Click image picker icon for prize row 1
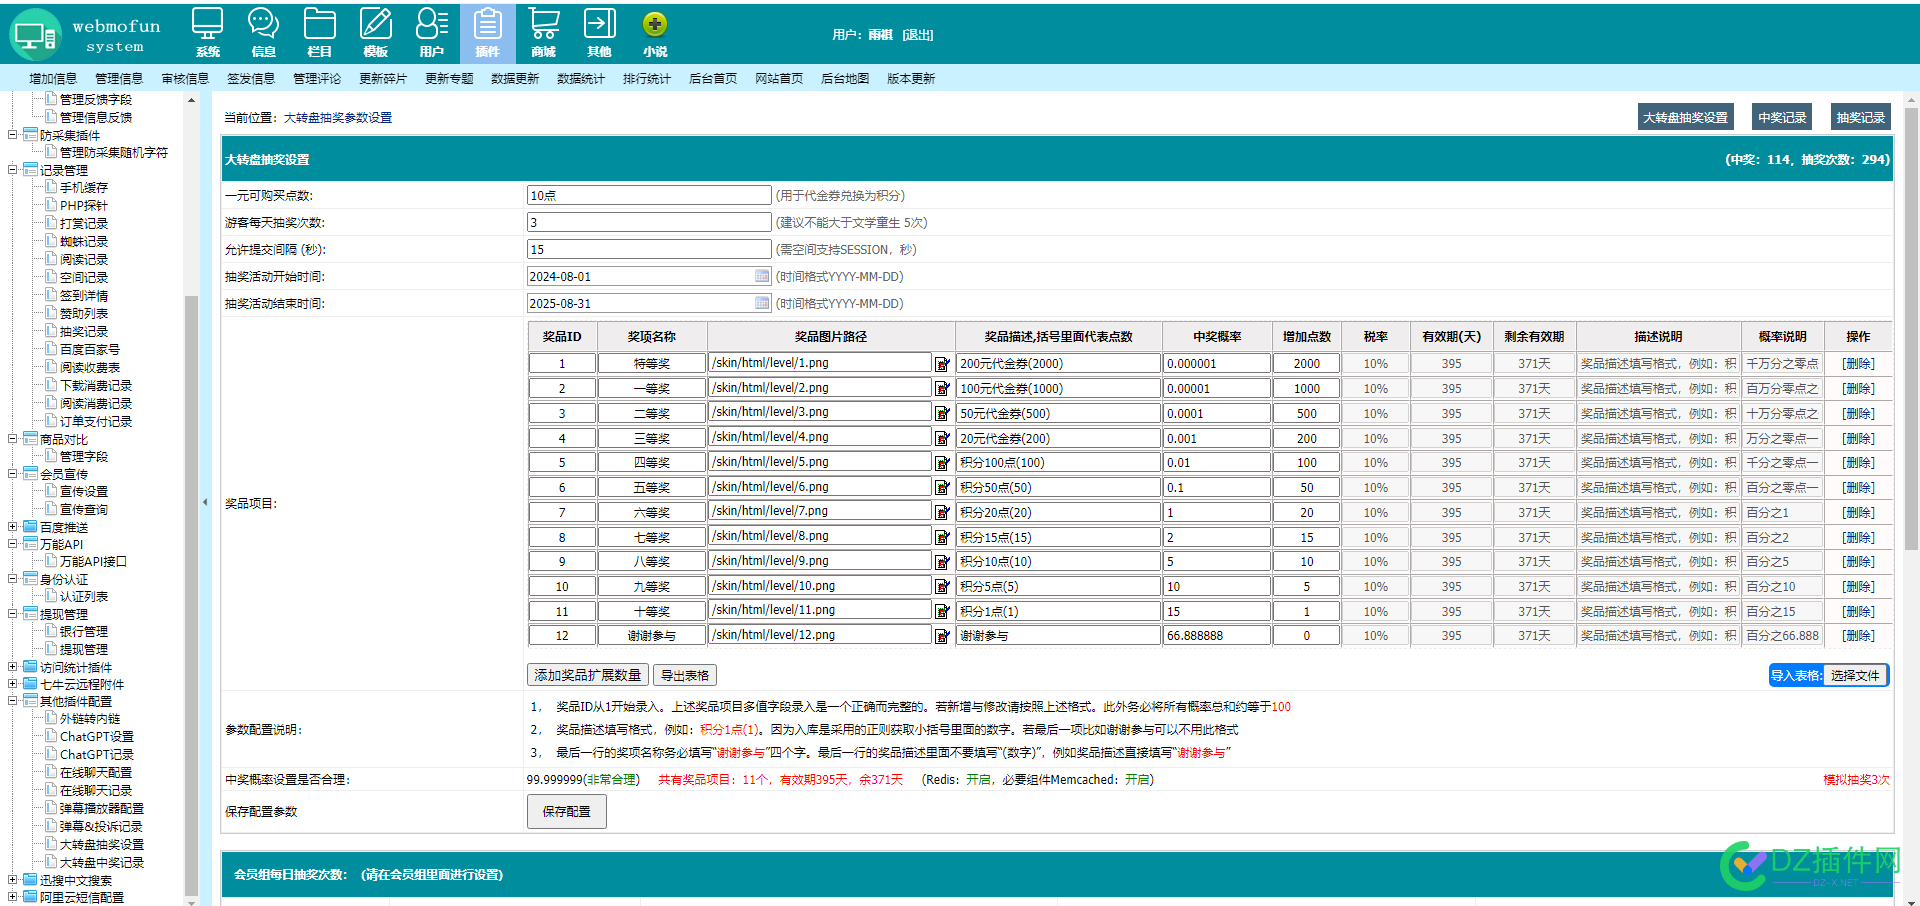The image size is (1920, 906). click(x=942, y=364)
